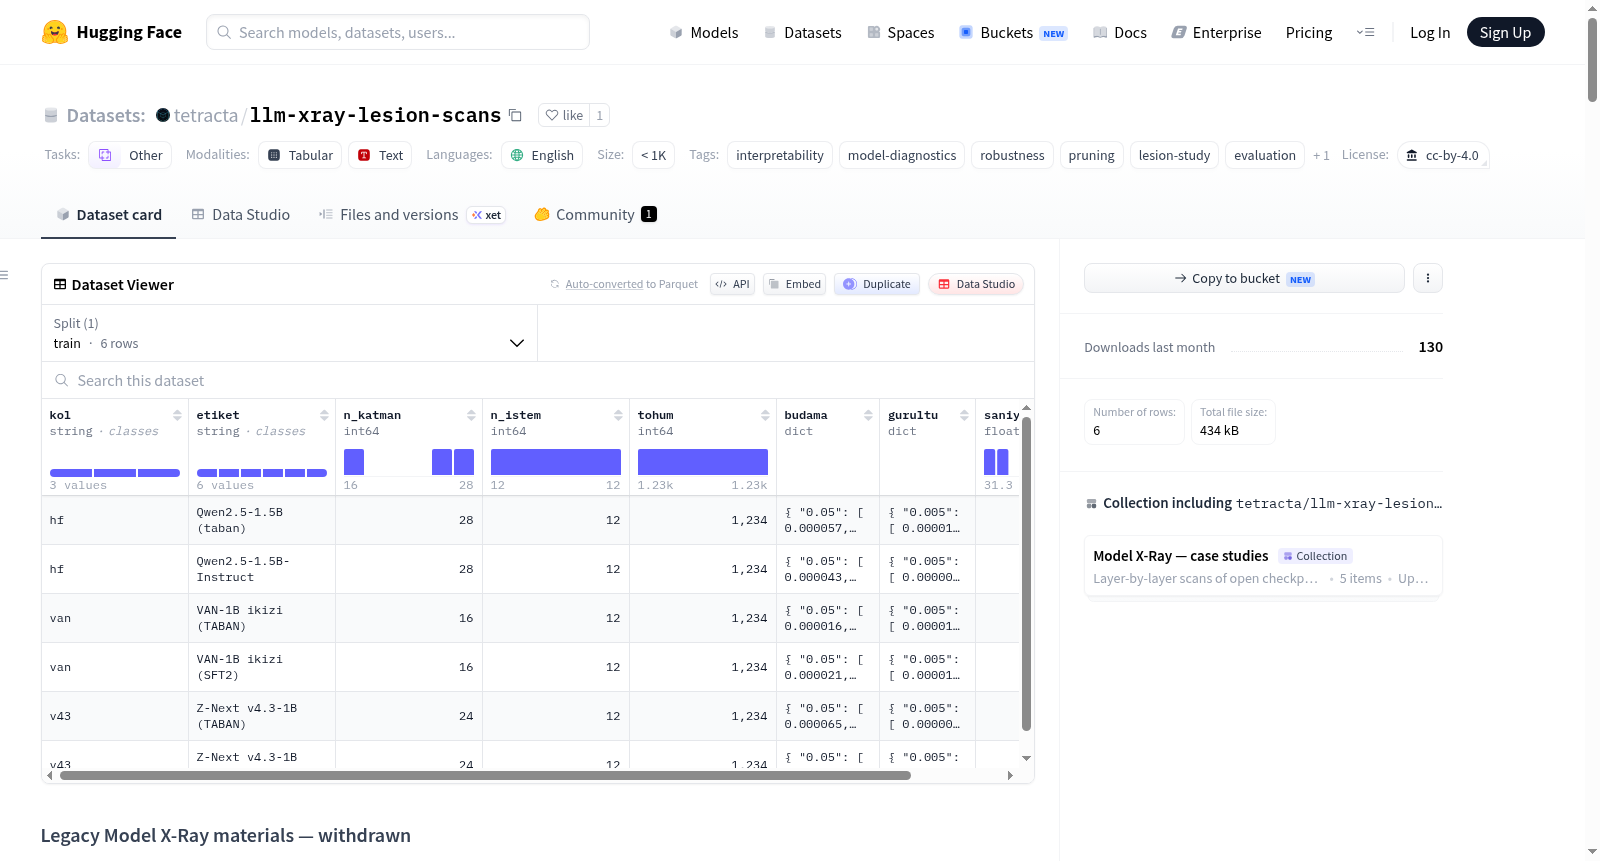Click the Embed button
This screenshot has width=1600, height=861.
pyautogui.click(x=794, y=284)
